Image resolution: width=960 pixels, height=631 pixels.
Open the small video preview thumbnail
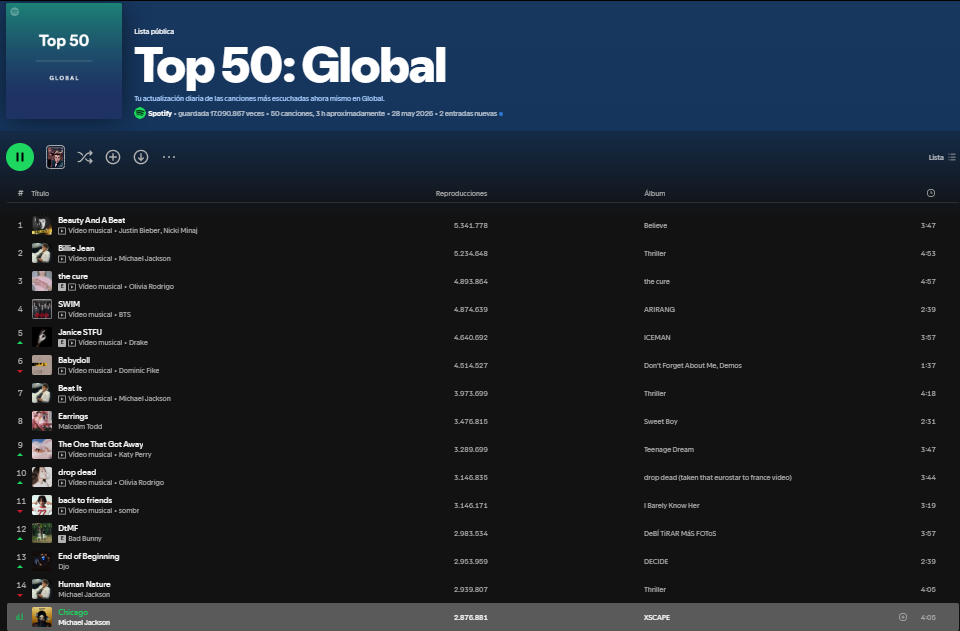pyautogui.click(x=56, y=157)
